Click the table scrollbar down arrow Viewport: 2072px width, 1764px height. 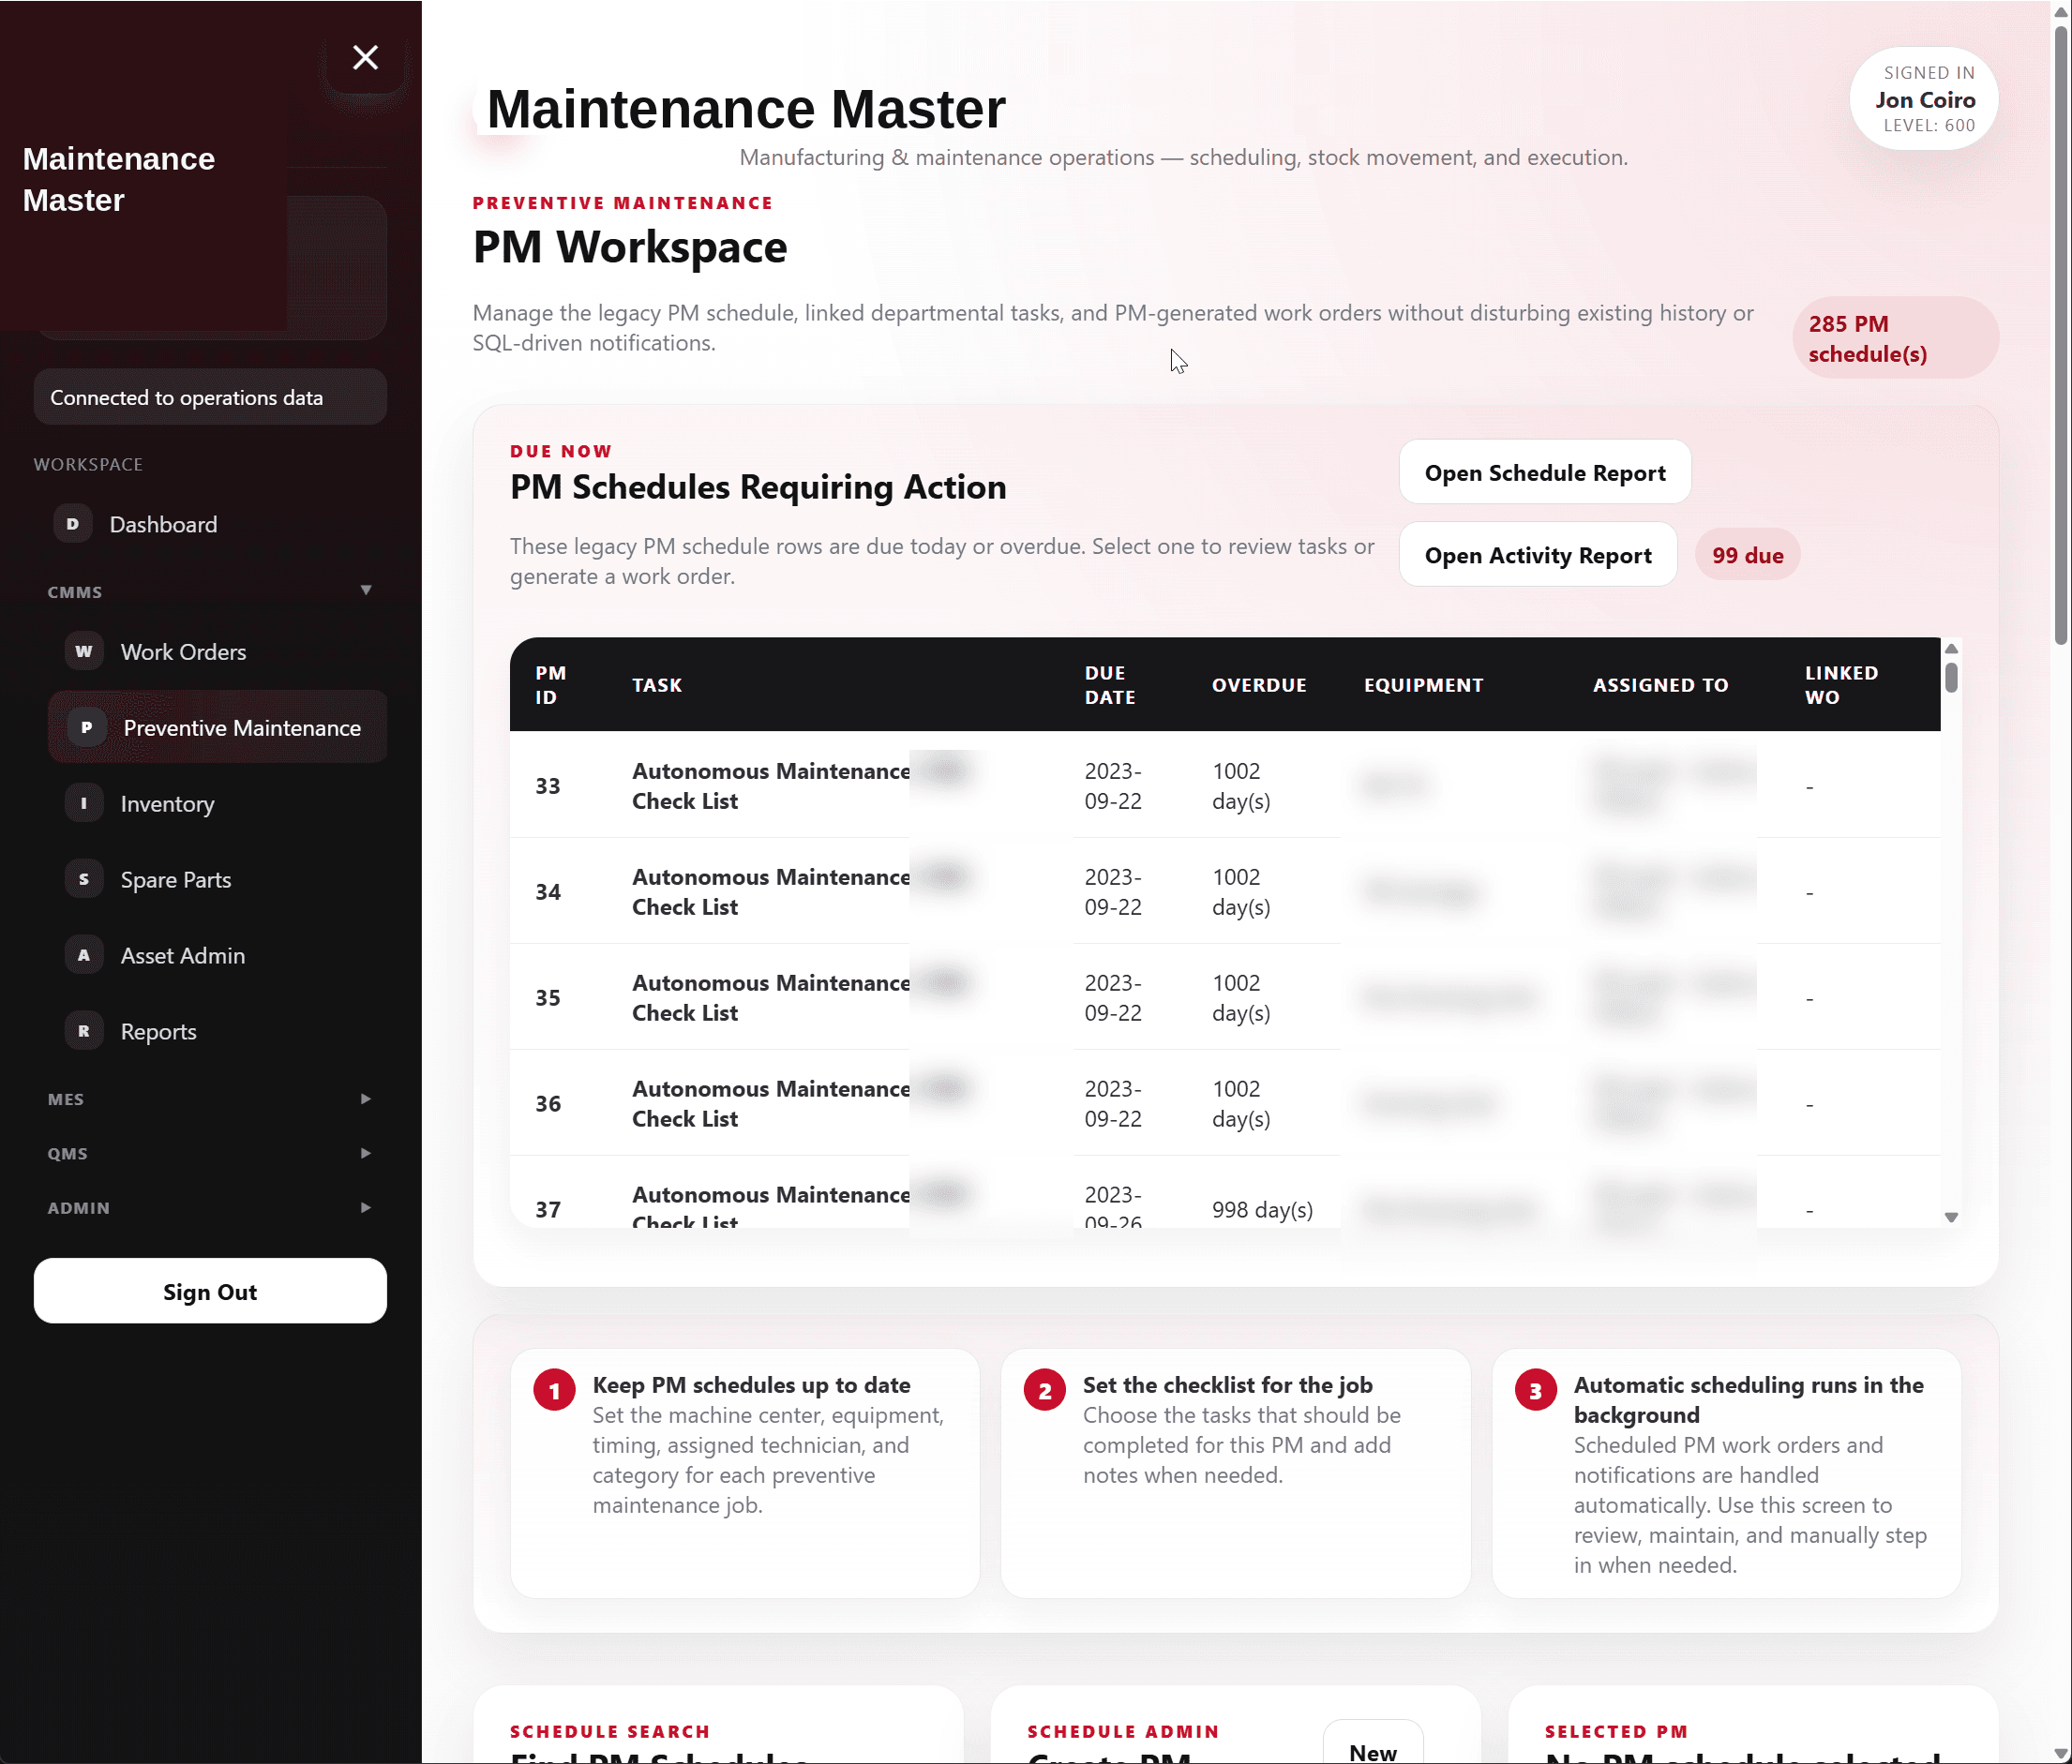[1950, 1217]
